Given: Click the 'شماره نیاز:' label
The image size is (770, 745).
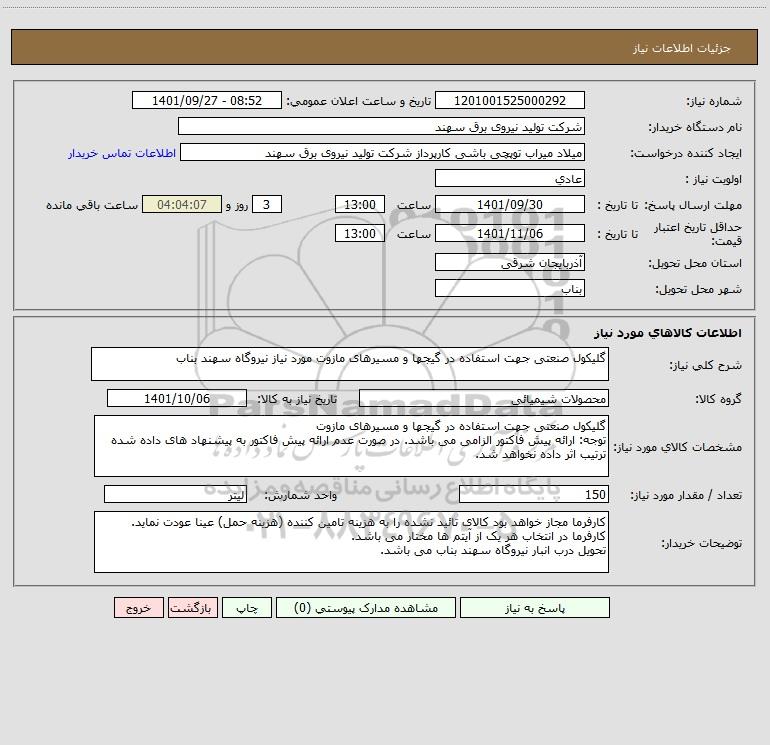Looking at the screenshot, I should tap(714, 101).
